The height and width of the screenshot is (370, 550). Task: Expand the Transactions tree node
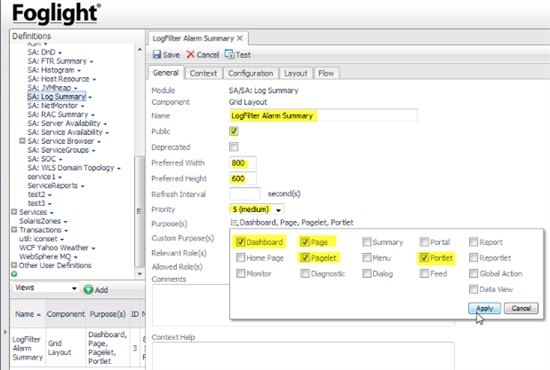[x=14, y=230]
